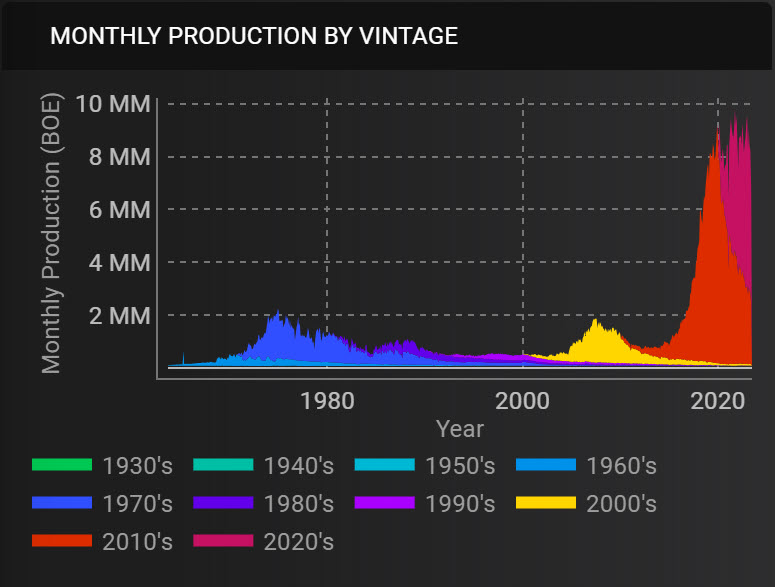The height and width of the screenshot is (587, 775).
Task: Click the 1960's blue legend swatch
Action: 546,465
